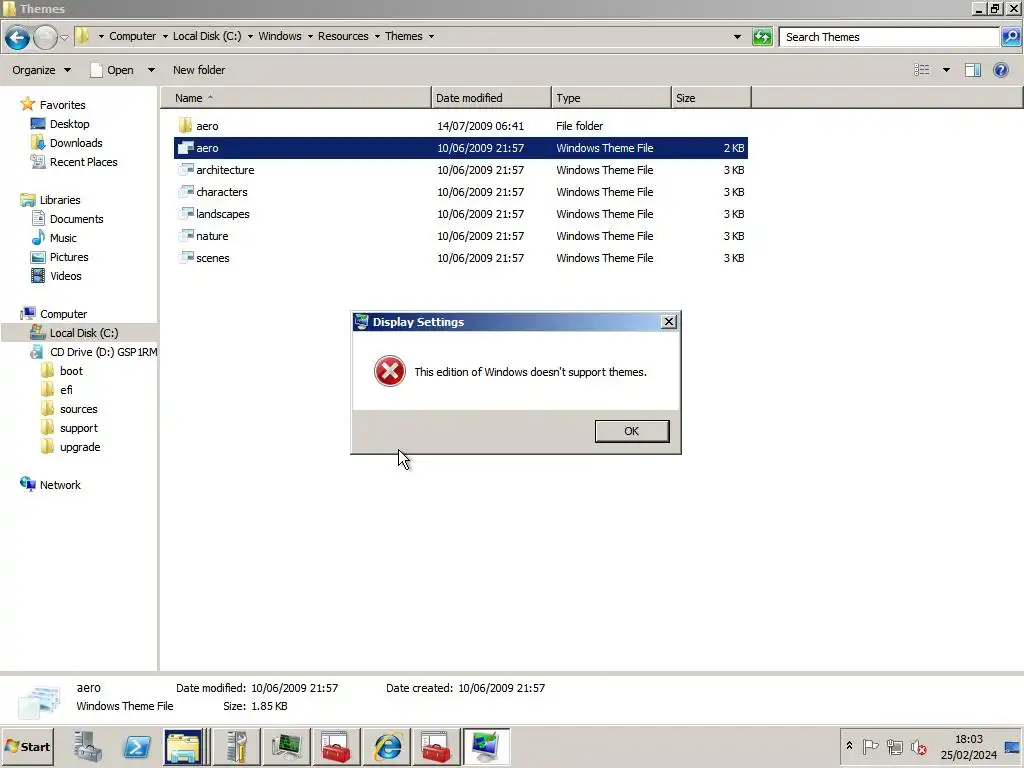Click the search magnifier icon

(x=1010, y=37)
